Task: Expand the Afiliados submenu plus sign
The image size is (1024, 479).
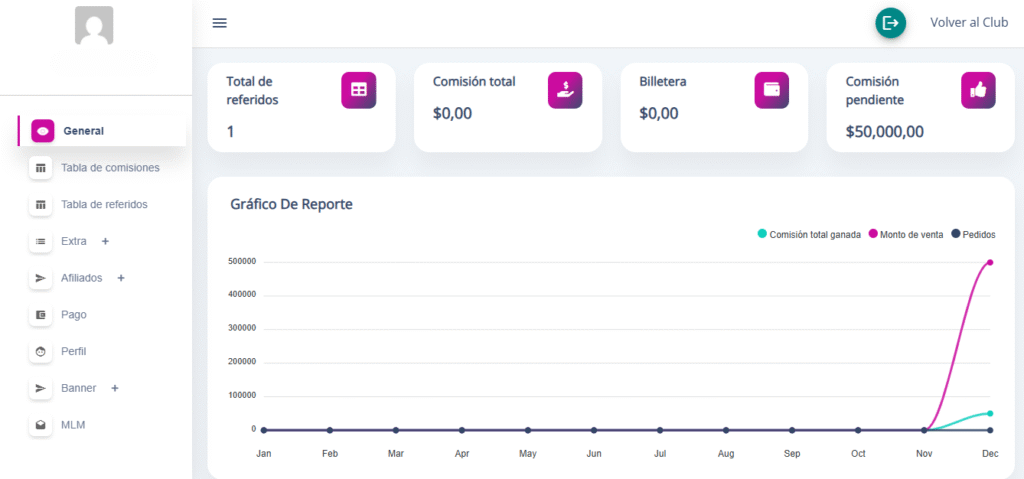Action: [x=121, y=278]
